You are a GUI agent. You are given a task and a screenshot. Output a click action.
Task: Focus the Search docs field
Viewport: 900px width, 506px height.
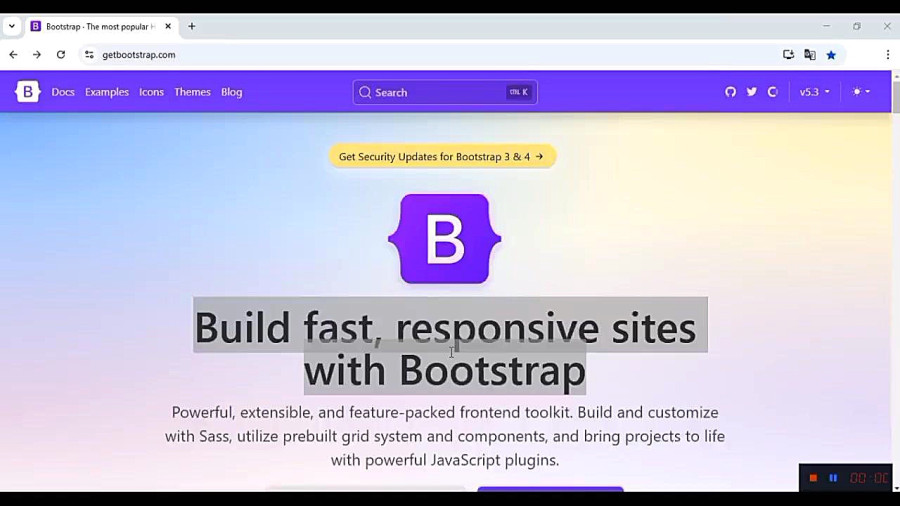coord(445,92)
